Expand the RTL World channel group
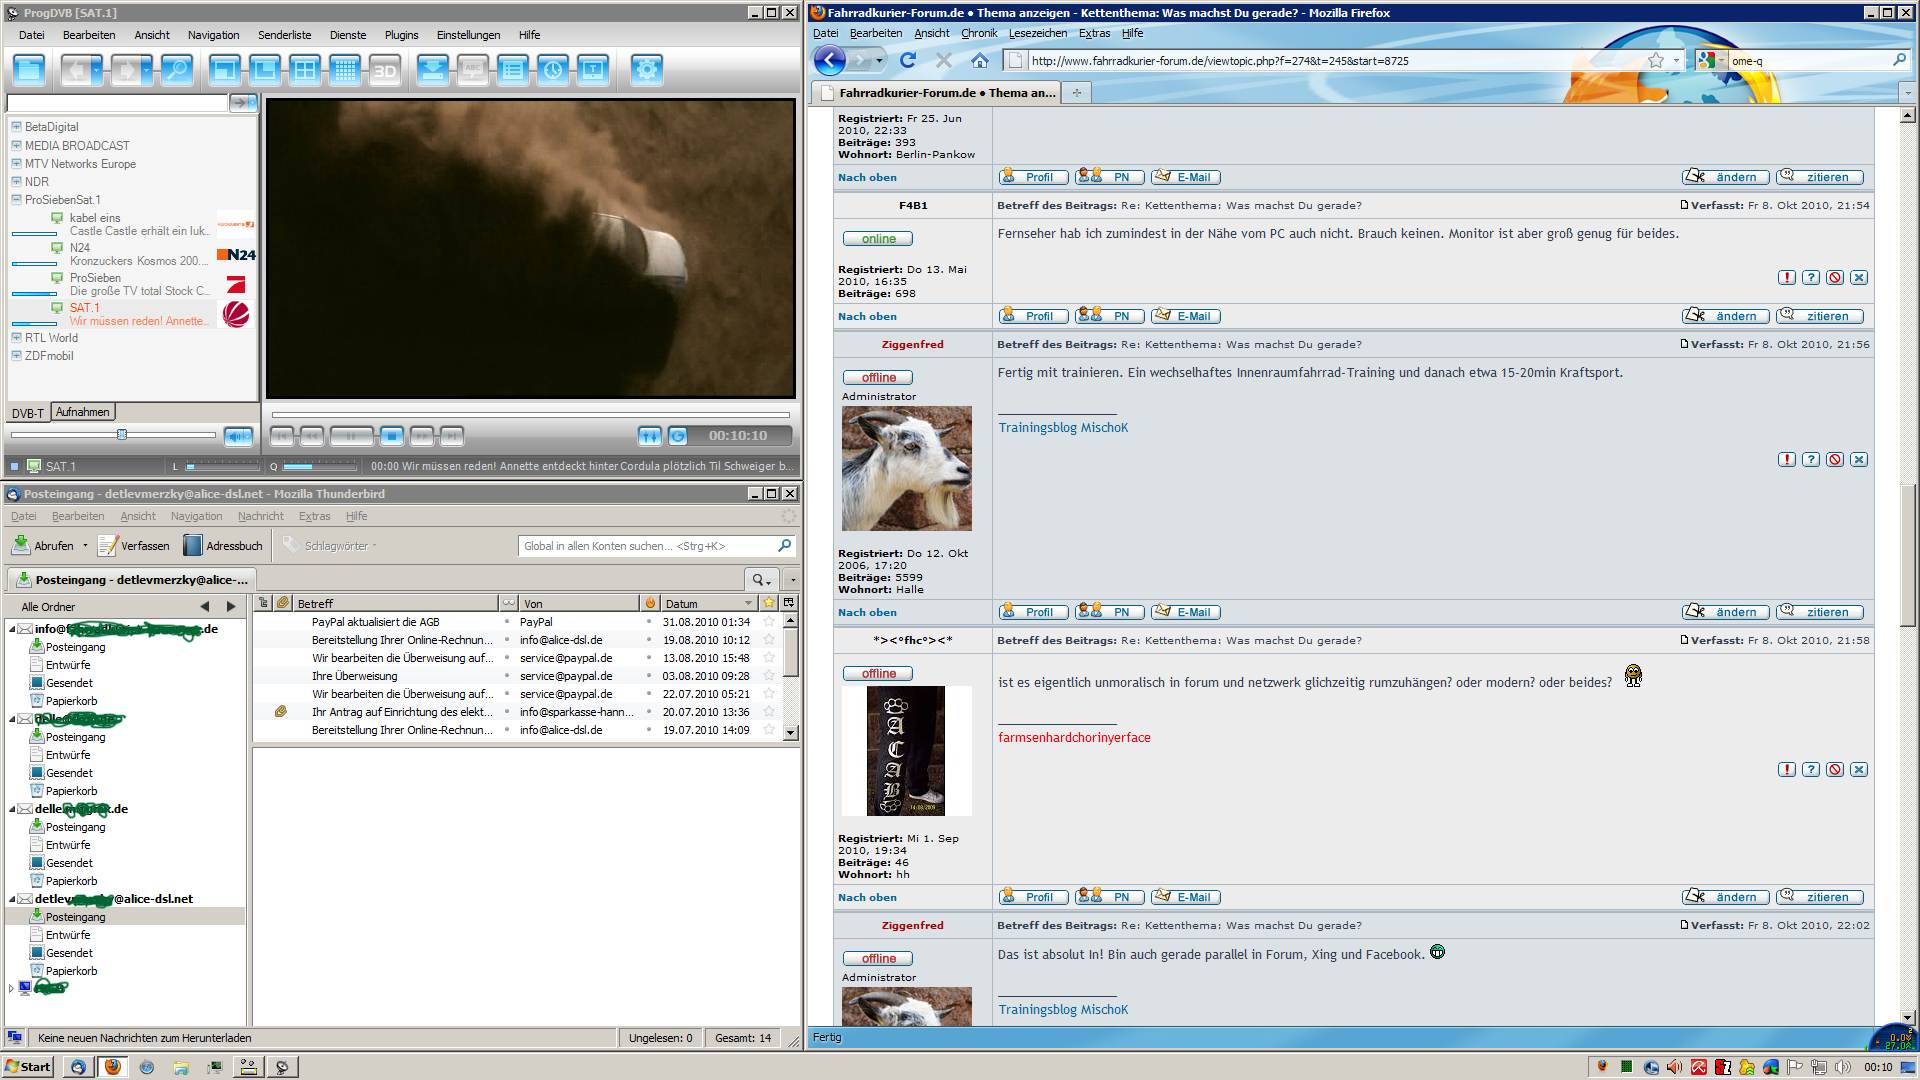Image resolution: width=1920 pixels, height=1080 pixels. point(16,338)
